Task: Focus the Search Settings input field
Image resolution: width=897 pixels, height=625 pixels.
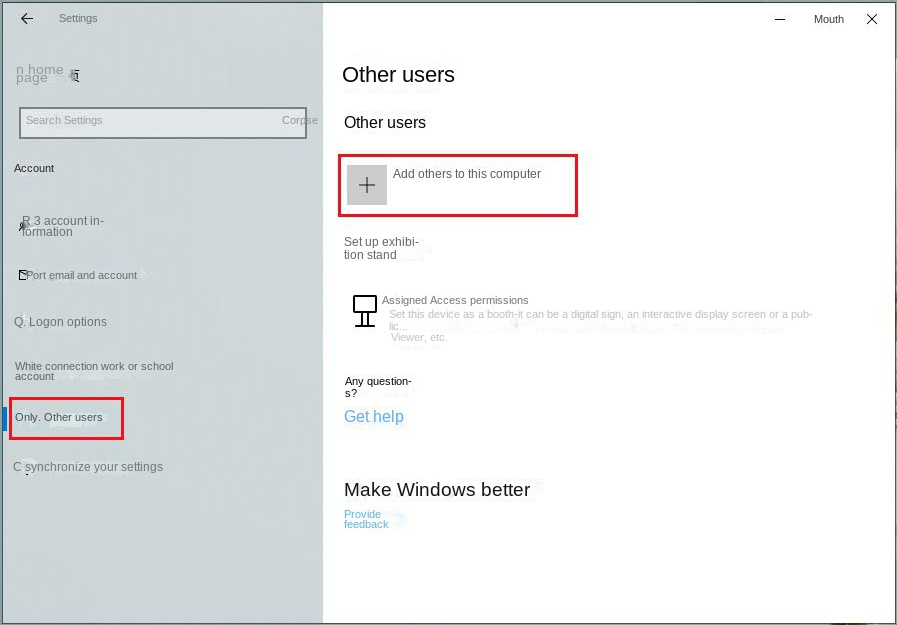Action: click(150, 121)
